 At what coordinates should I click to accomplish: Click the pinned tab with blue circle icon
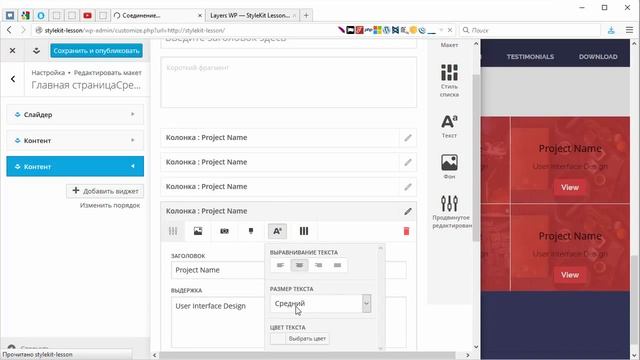coord(41,16)
